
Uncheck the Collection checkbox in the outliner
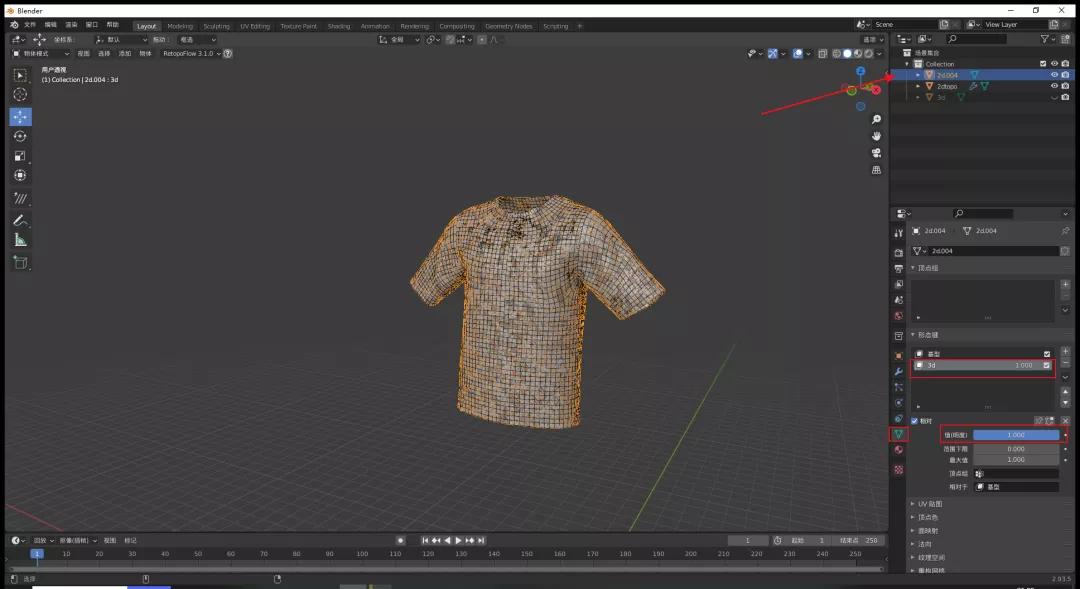(1042, 63)
